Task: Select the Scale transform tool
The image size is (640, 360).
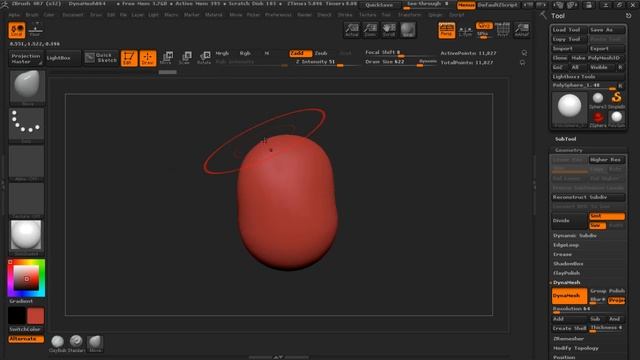Action: click(185, 58)
